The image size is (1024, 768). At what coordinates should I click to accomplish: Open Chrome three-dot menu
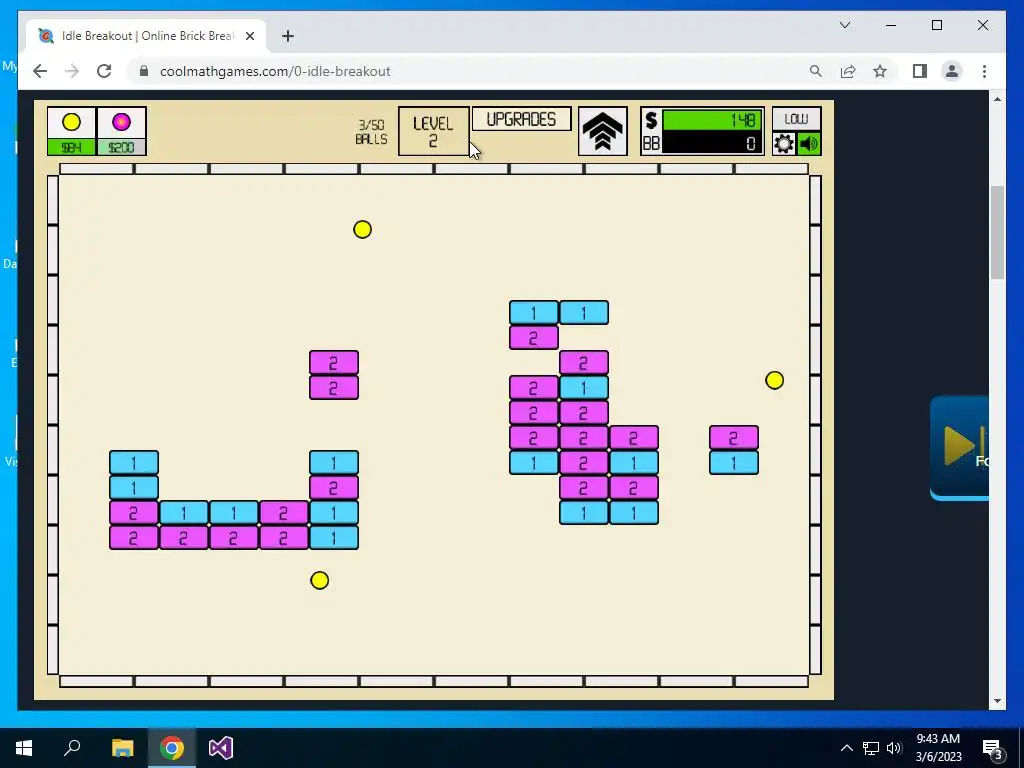[984, 71]
